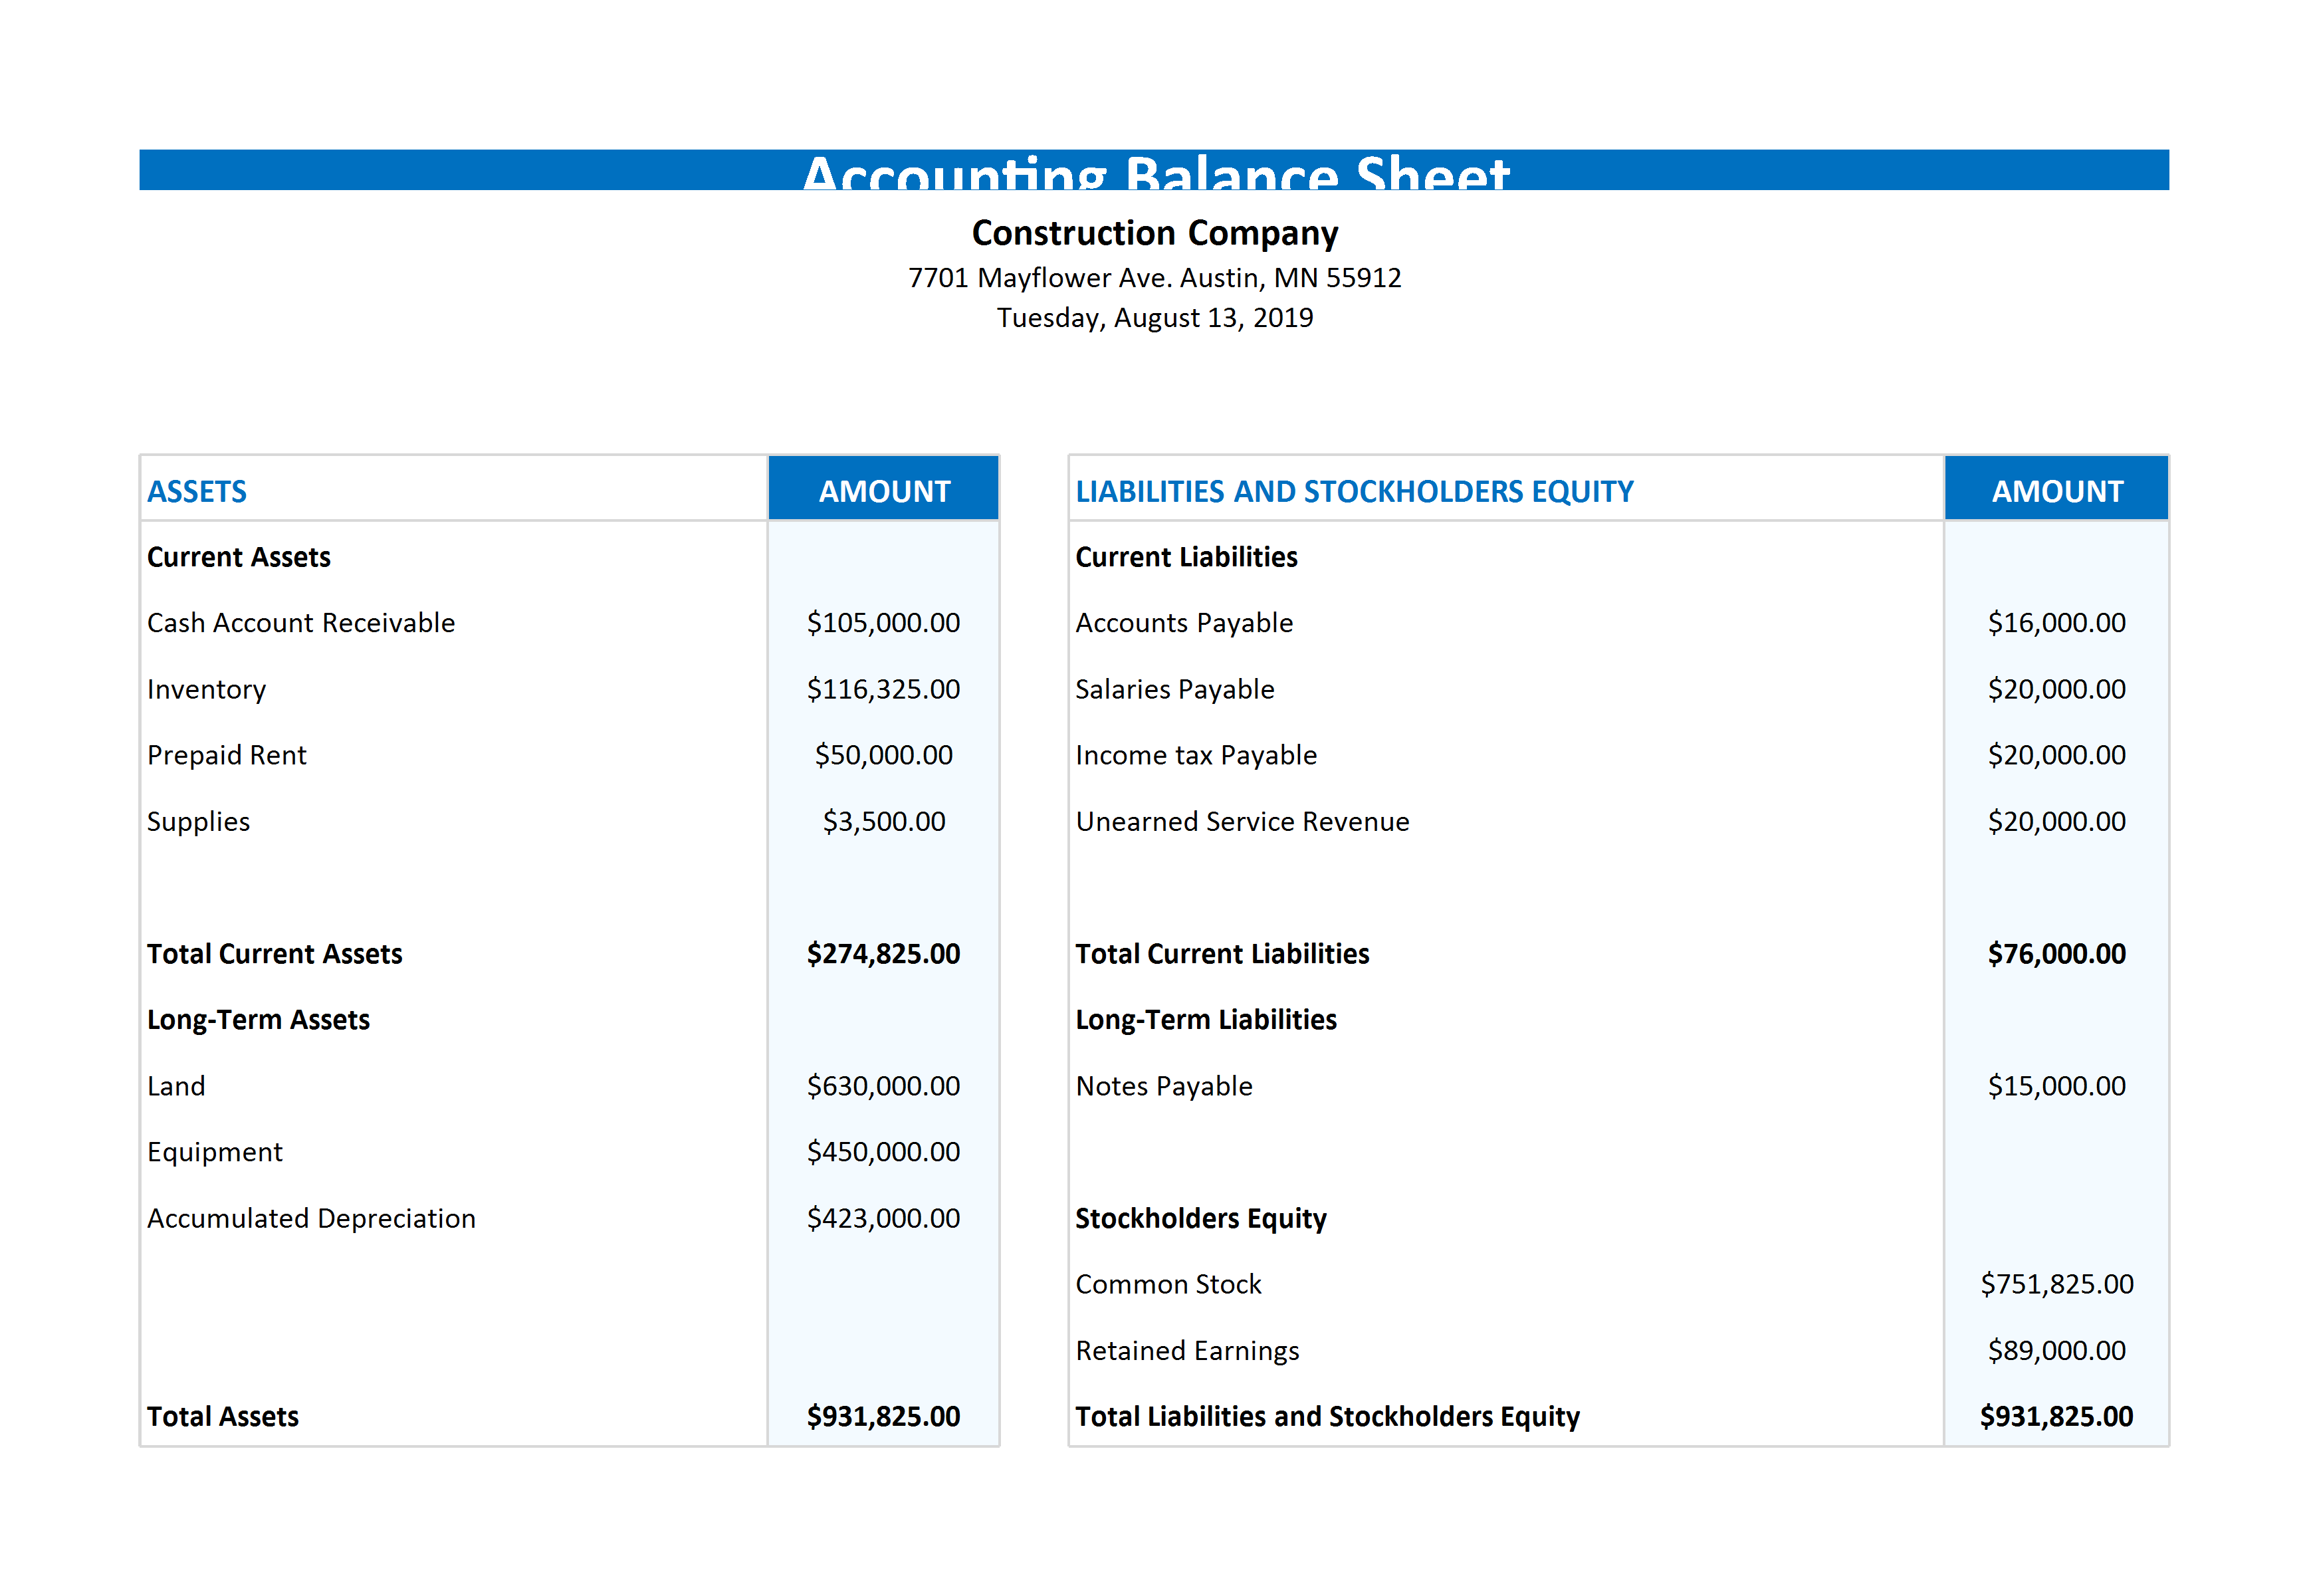
Task: Select the 'Stockholders Equity' subheading
Action: click(1202, 1219)
